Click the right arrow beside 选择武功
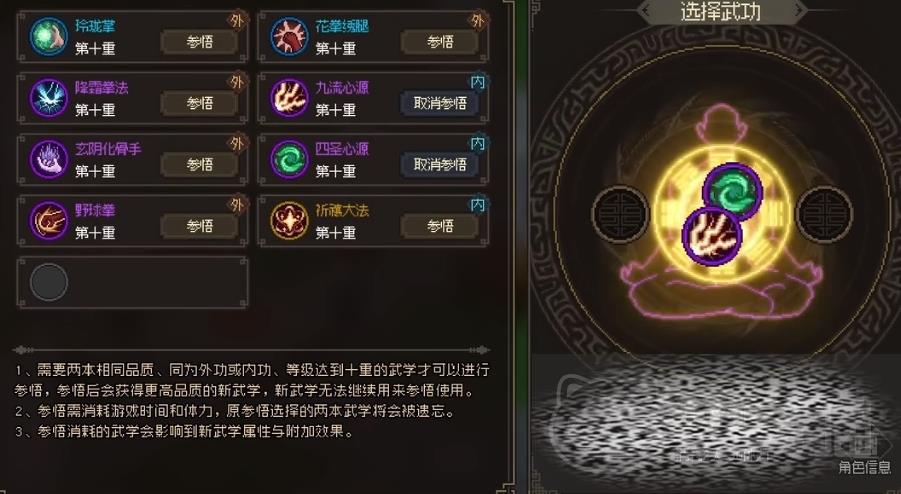This screenshot has width=901, height=494. click(799, 10)
